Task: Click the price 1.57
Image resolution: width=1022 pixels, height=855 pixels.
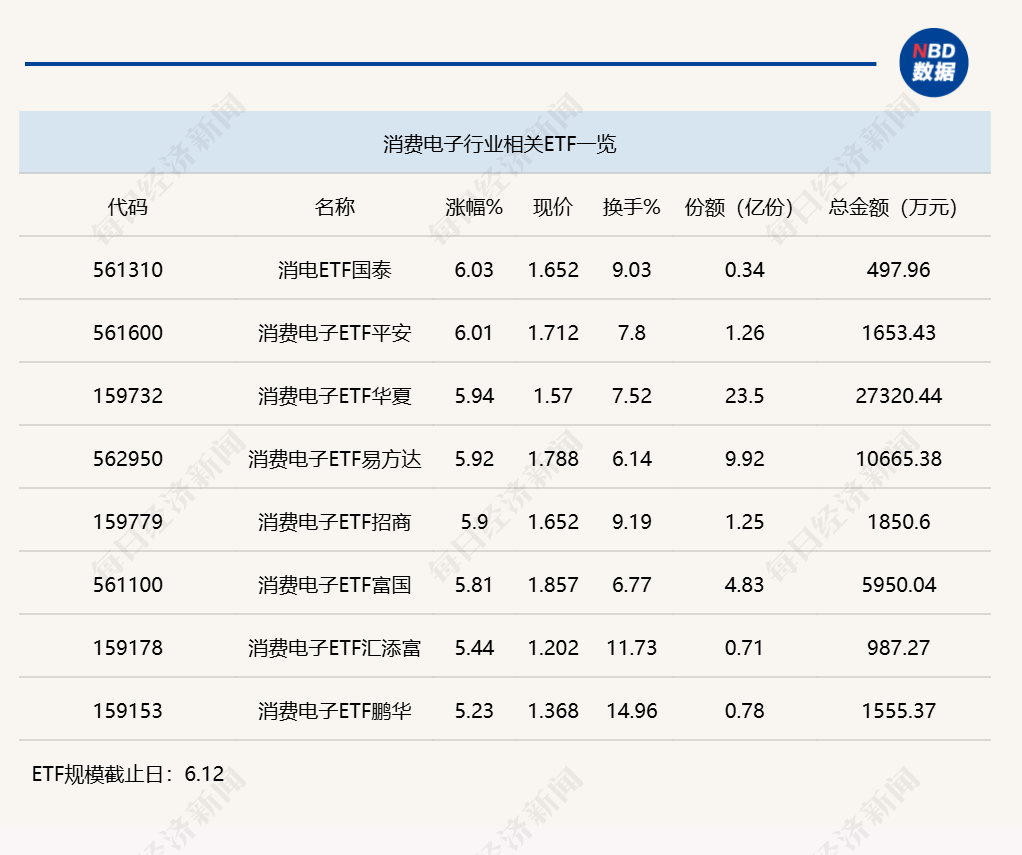Action: click(x=553, y=396)
